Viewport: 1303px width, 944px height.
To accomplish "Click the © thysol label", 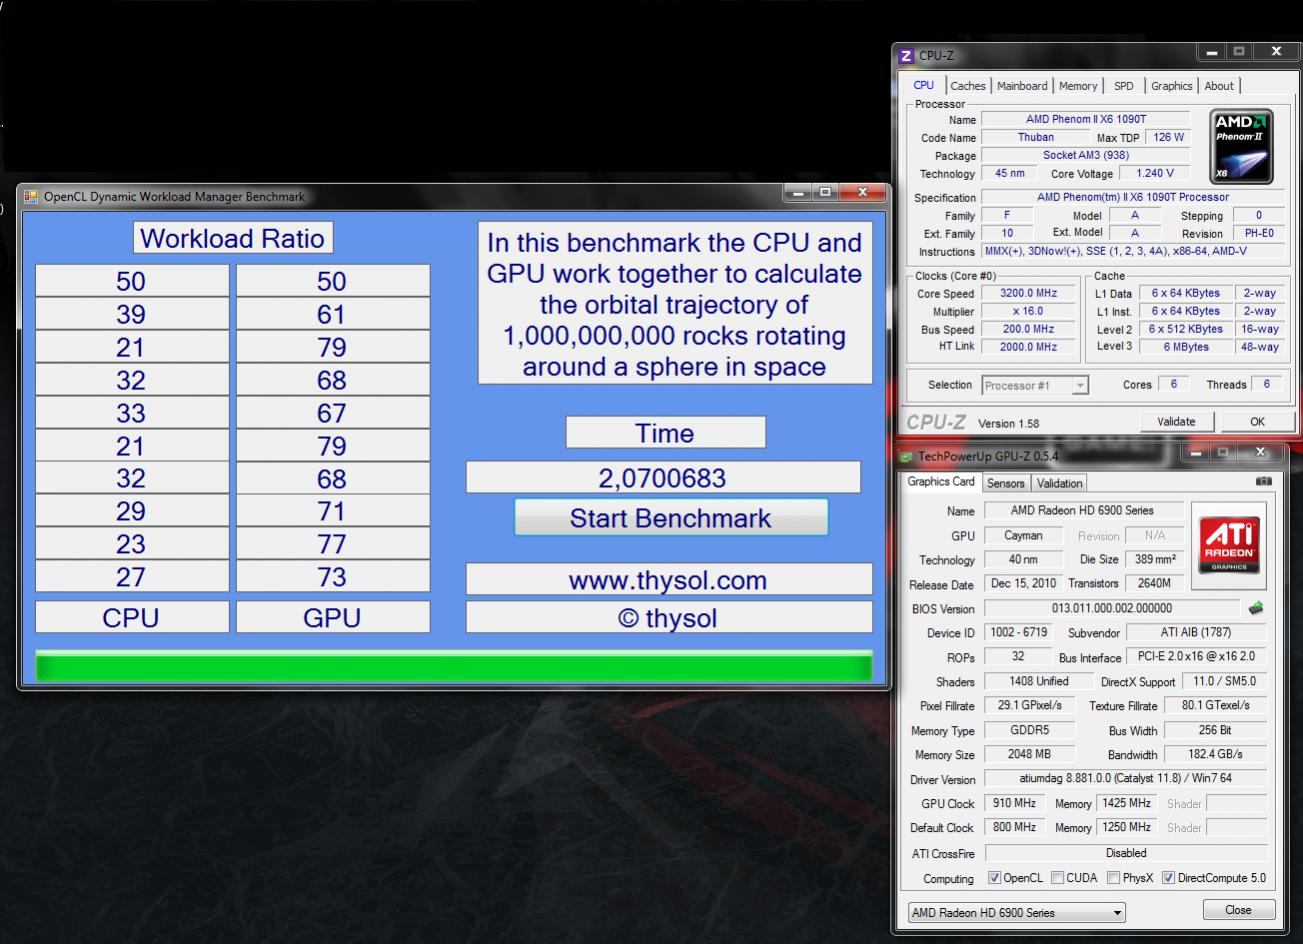I will 668,618.
